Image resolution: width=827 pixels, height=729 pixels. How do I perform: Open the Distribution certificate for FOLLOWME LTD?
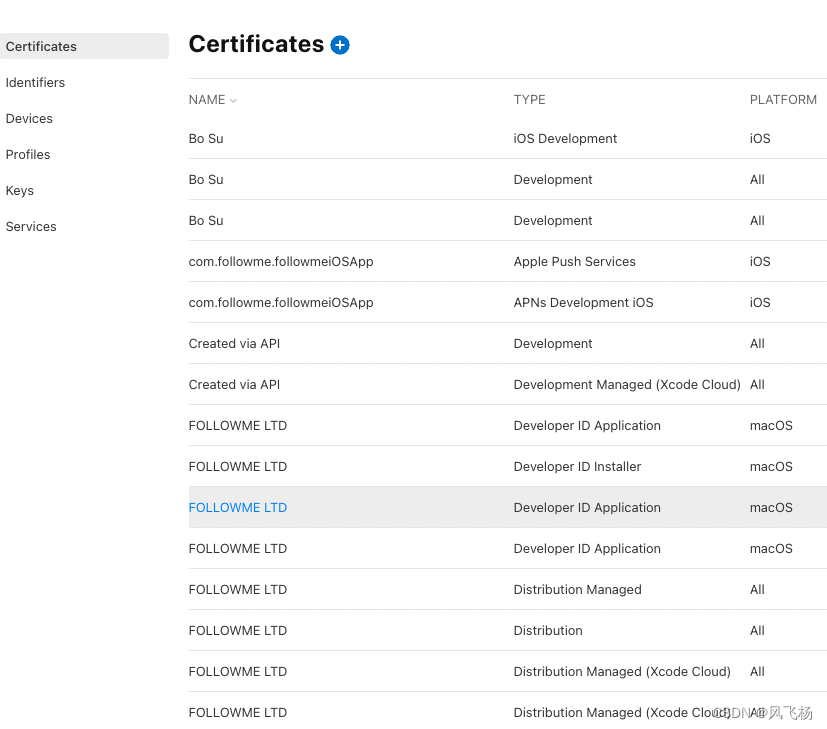click(237, 630)
